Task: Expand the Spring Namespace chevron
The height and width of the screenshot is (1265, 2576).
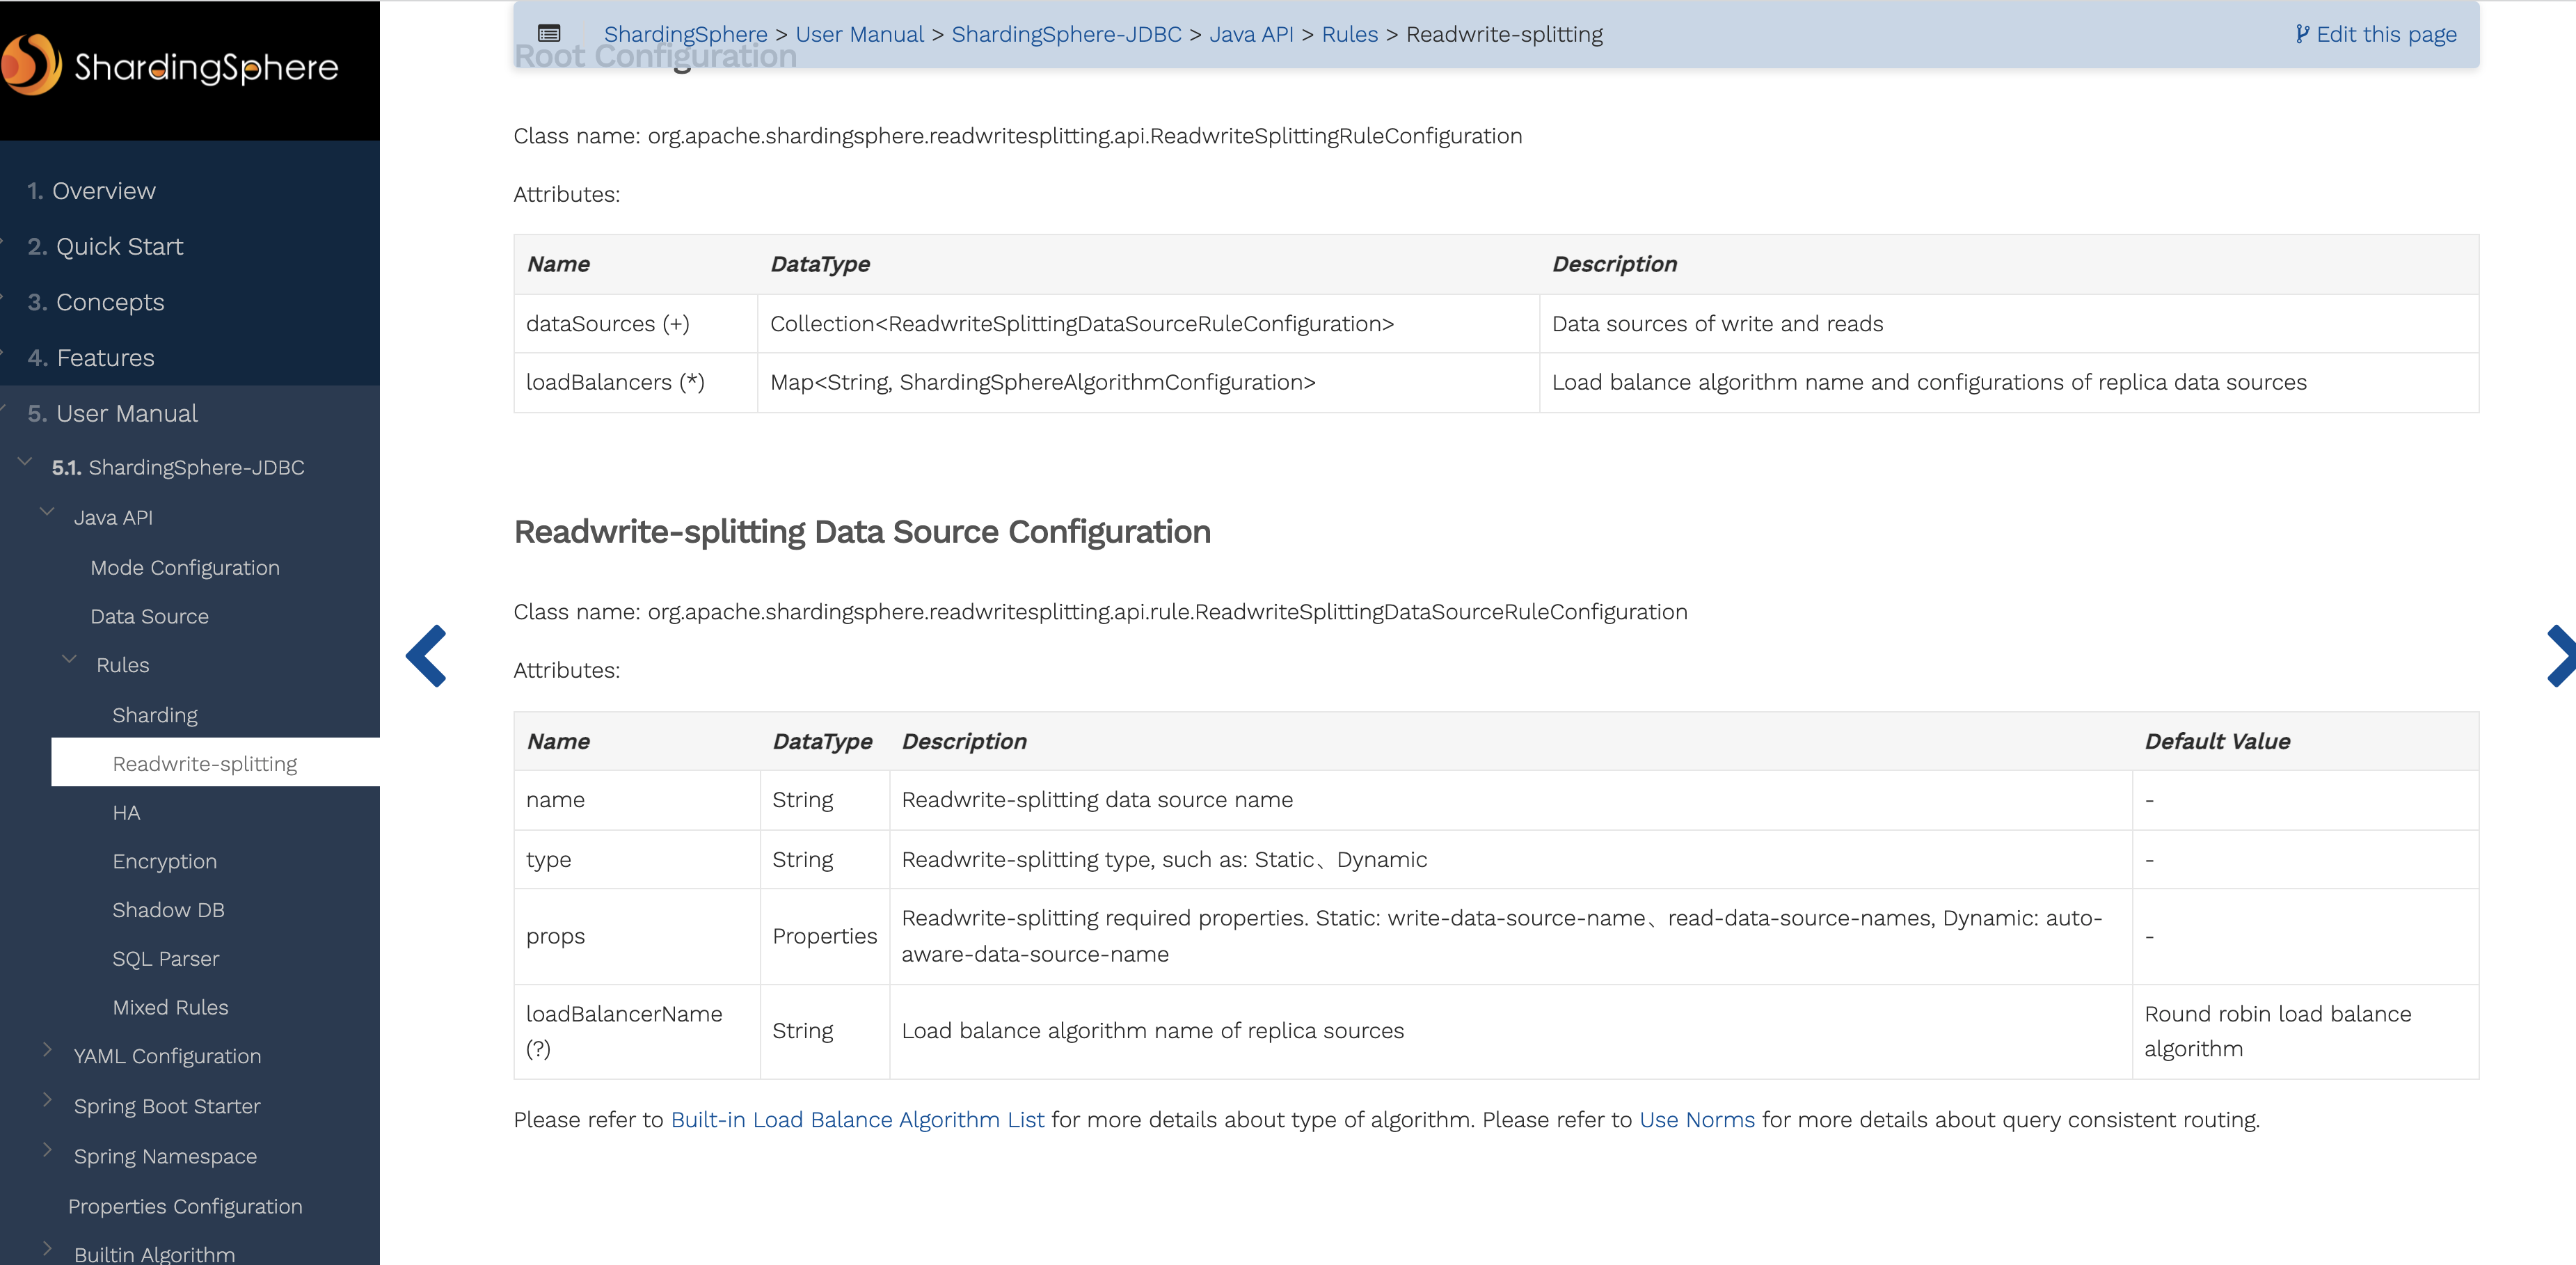Action: point(47,1149)
